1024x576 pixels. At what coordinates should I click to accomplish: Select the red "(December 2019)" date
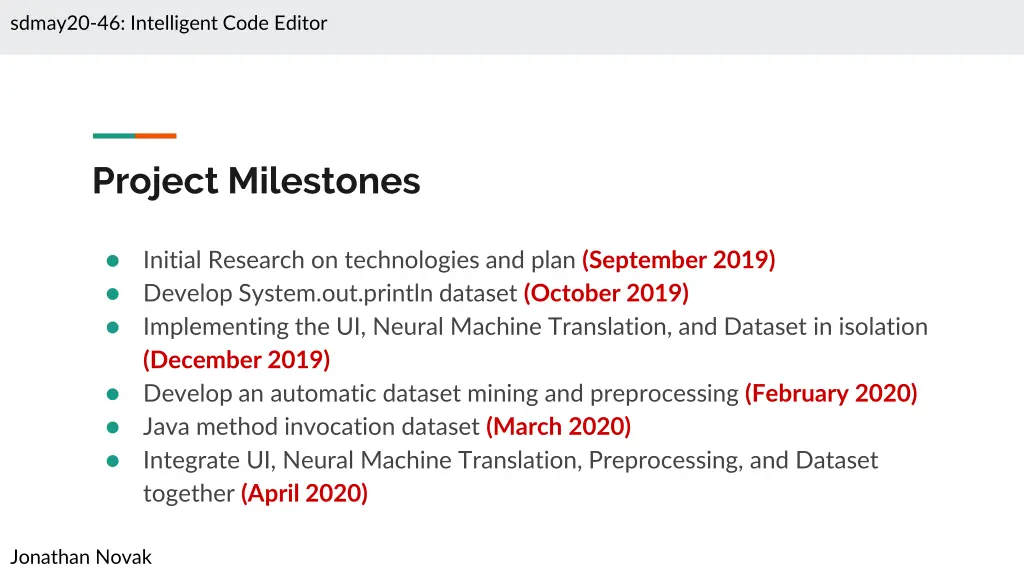click(236, 360)
